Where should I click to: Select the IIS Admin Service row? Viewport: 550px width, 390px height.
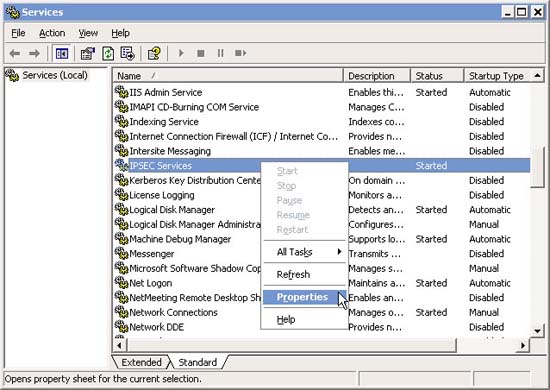321,92
